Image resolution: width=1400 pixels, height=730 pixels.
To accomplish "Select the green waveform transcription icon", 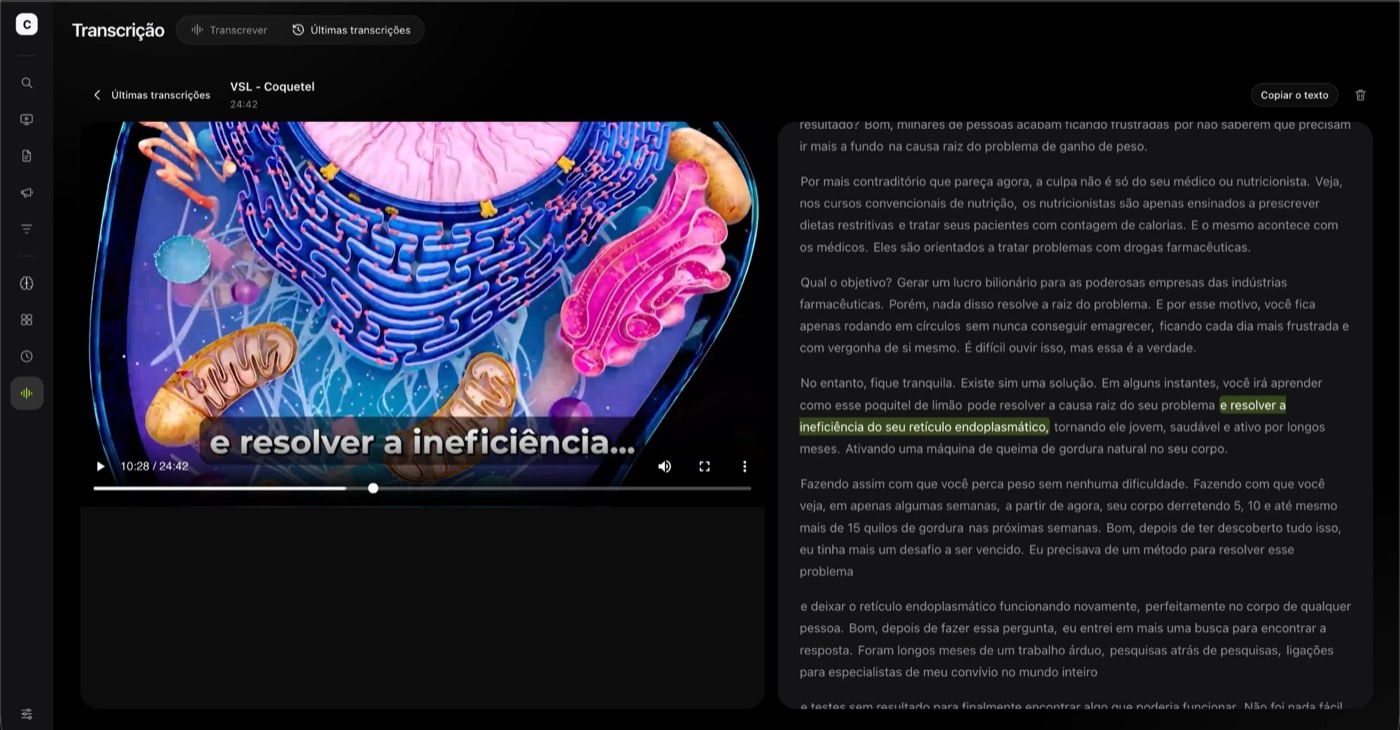I will click(x=27, y=393).
